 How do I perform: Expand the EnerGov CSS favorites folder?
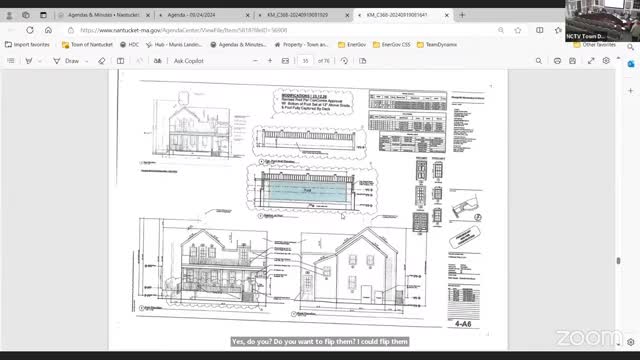coord(391,44)
